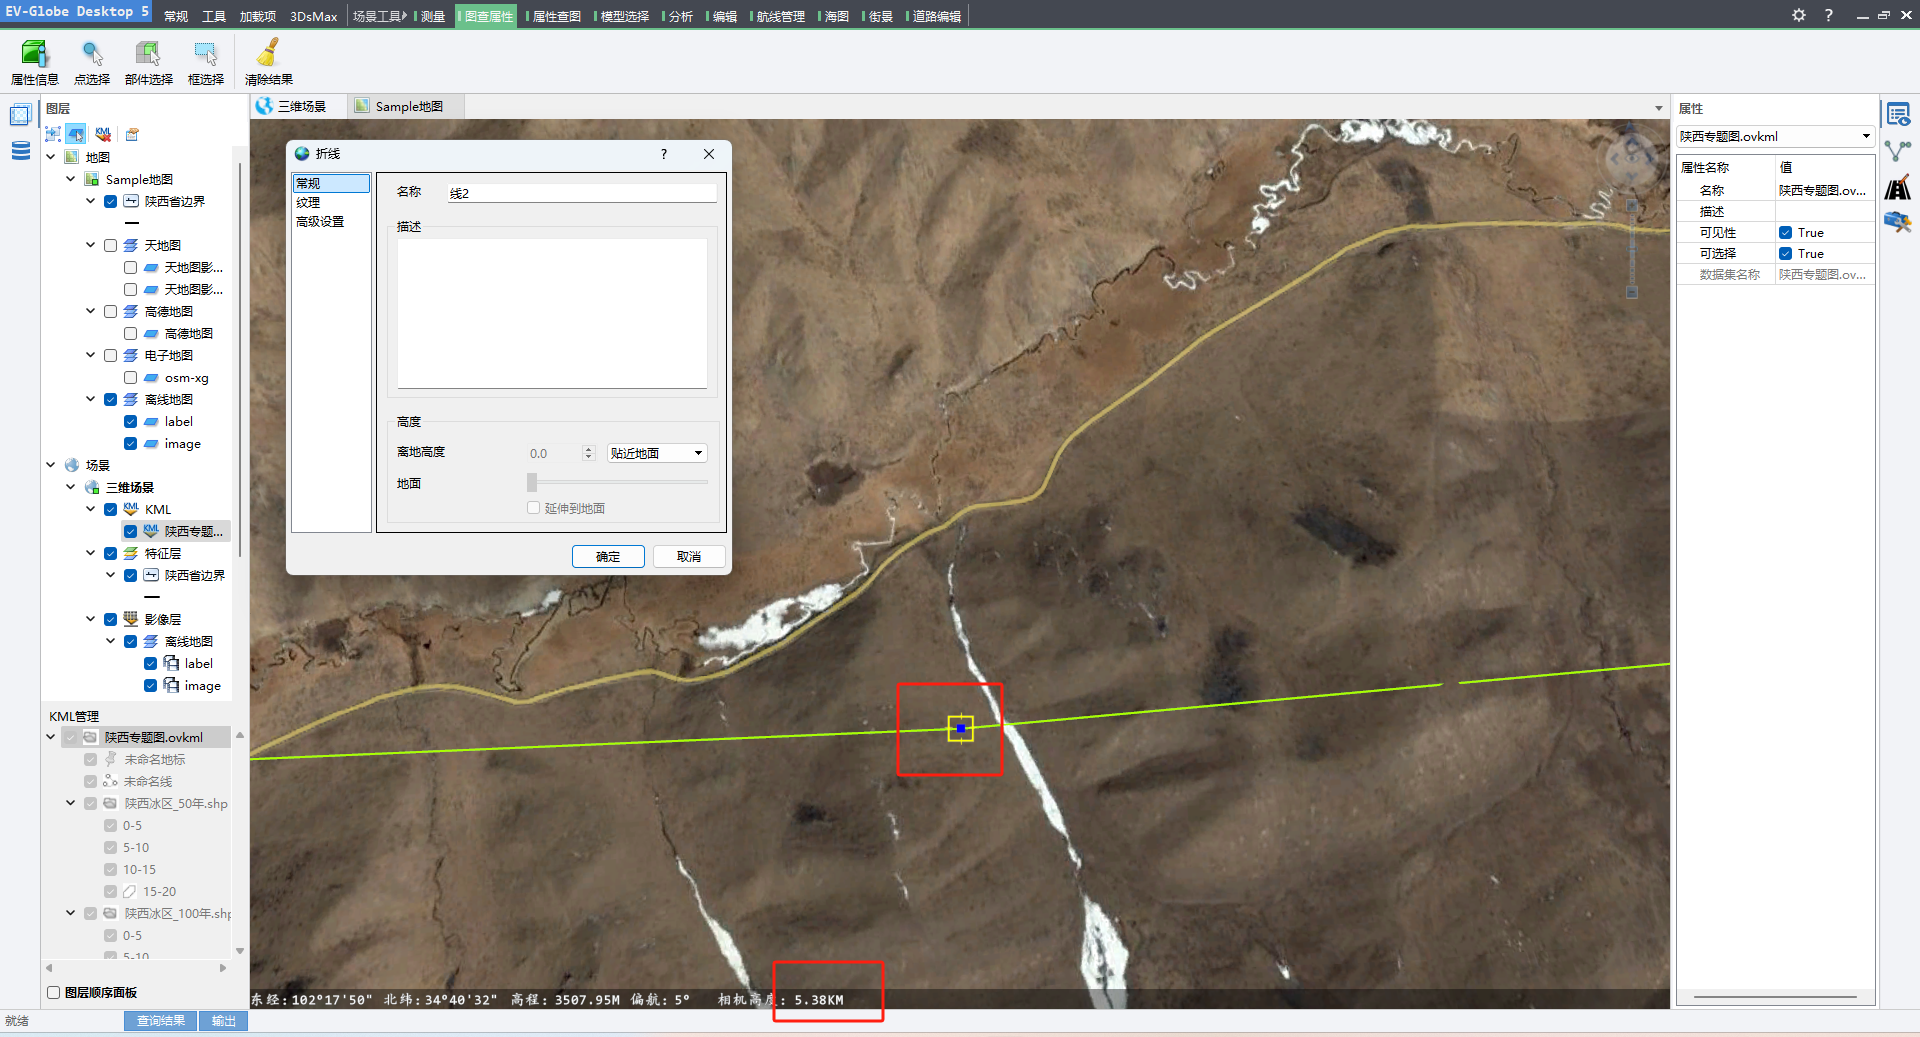Uncheck the 陕西省边界 map layer checkbox
This screenshot has height=1037, width=1920.
point(111,201)
